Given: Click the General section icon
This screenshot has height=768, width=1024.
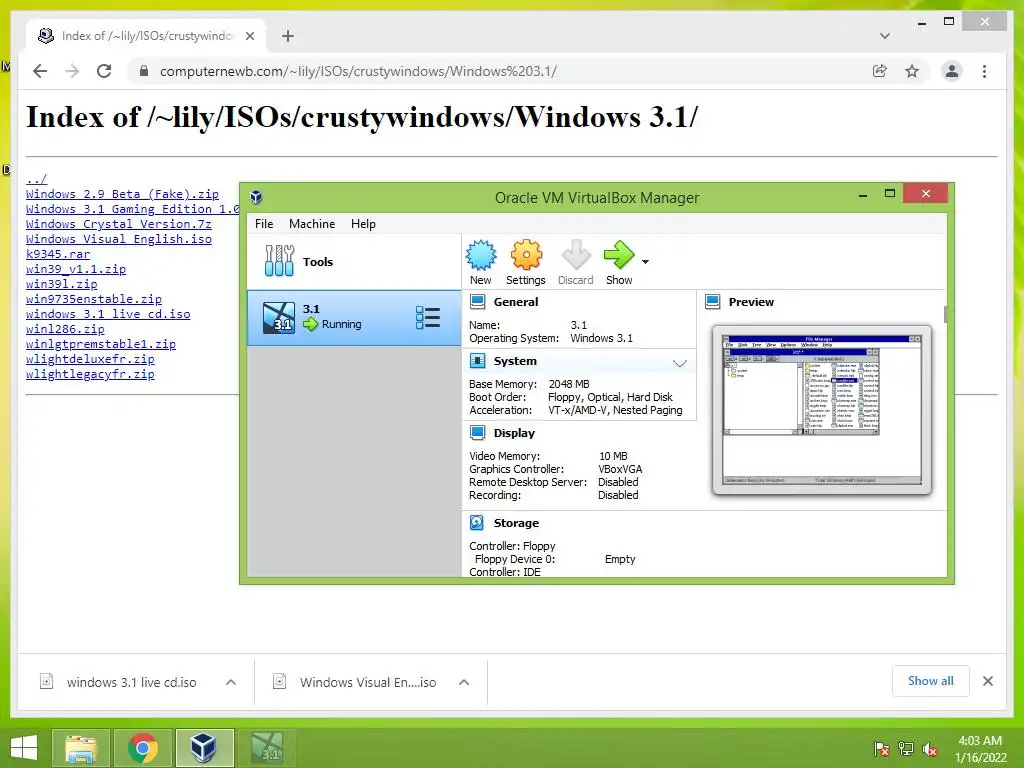Looking at the screenshot, I should [477, 302].
